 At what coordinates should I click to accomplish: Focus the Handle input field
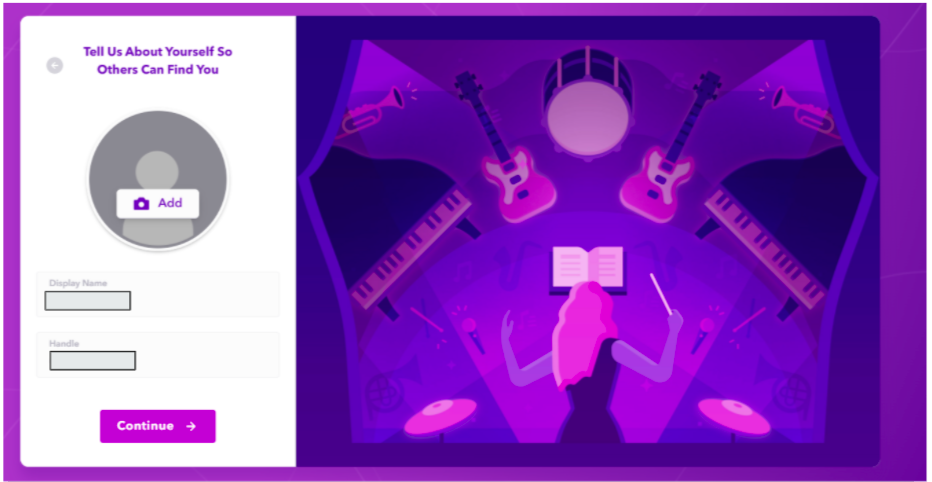coord(158,354)
